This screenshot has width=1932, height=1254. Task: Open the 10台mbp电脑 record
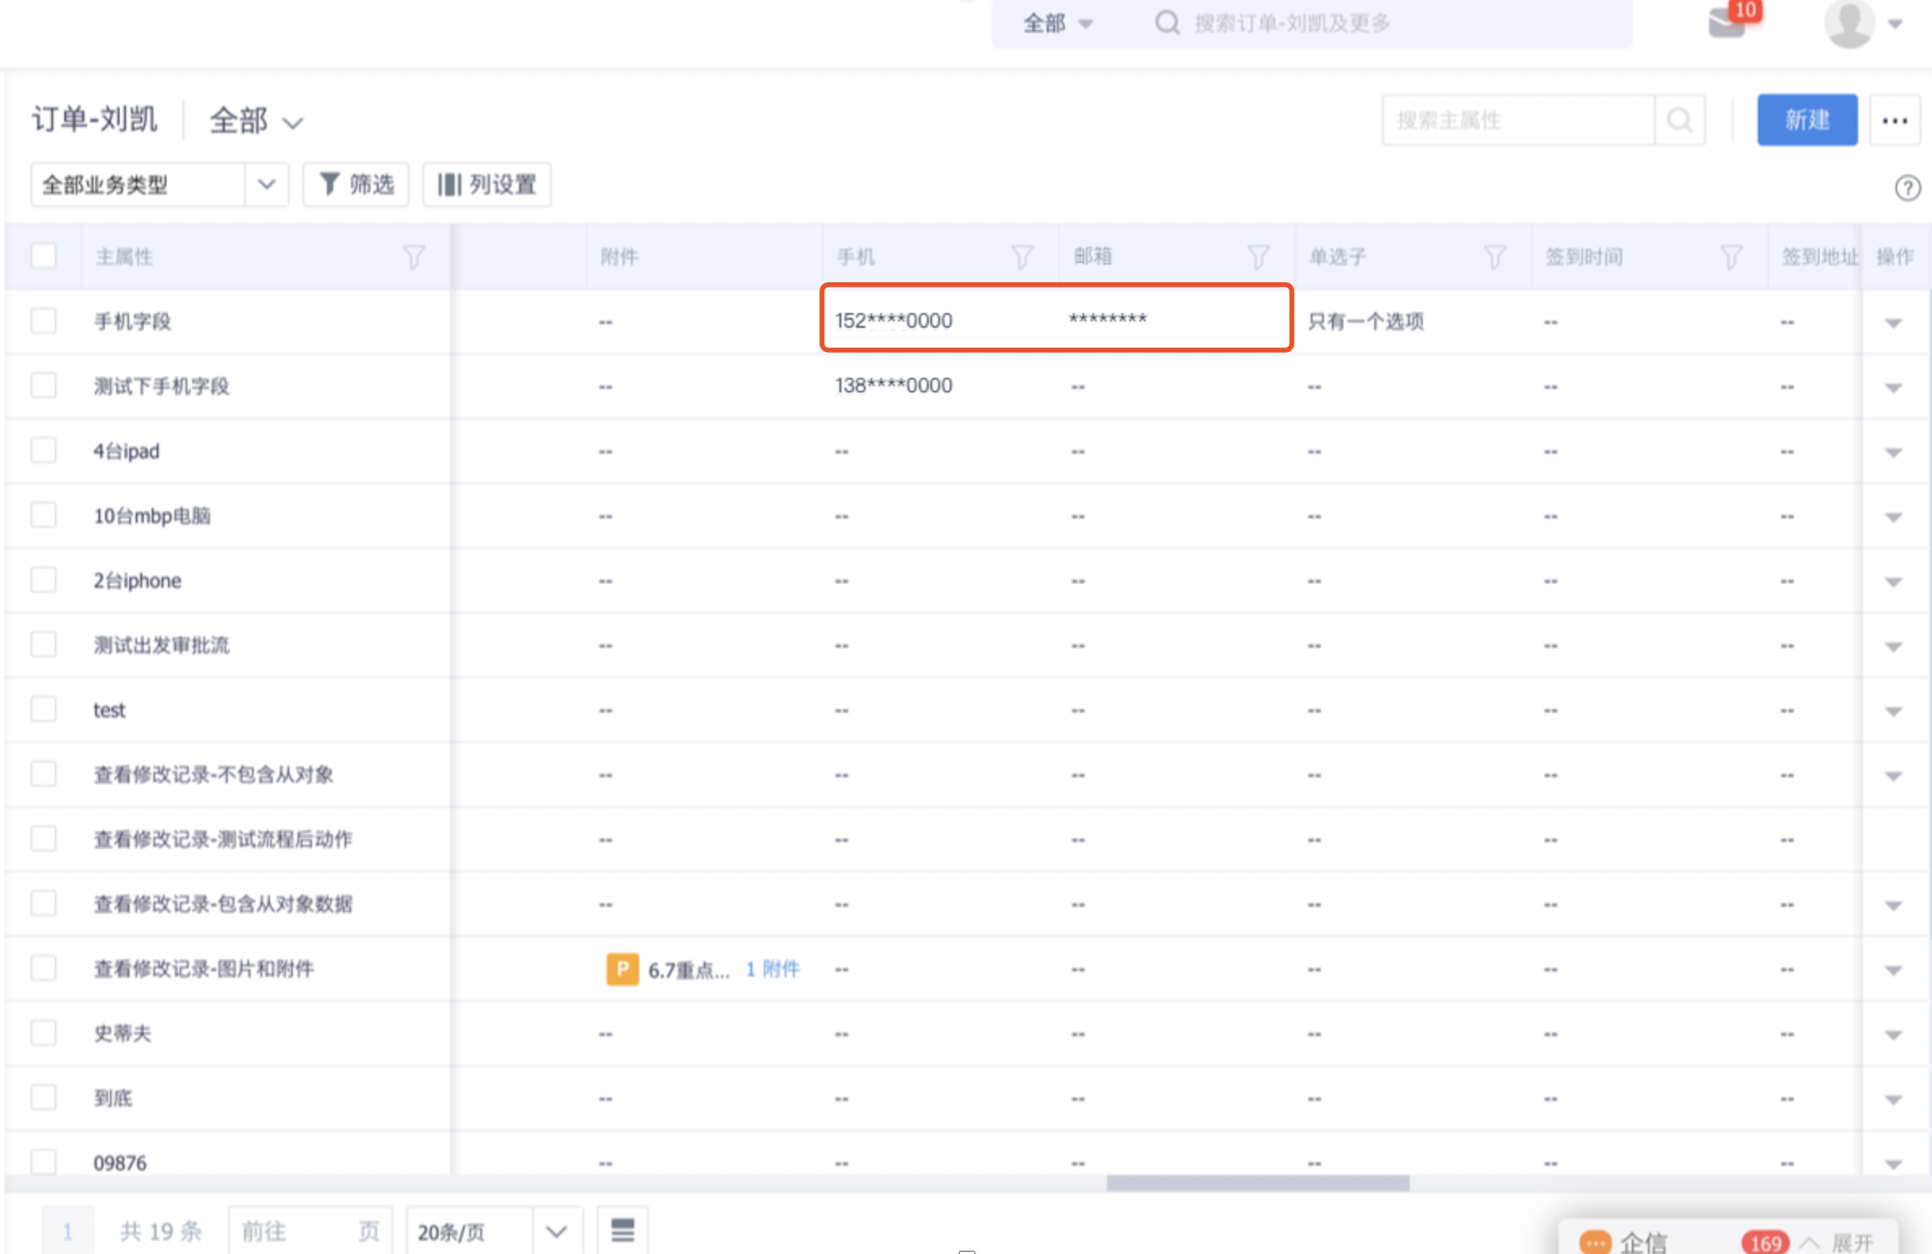pyautogui.click(x=152, y=515)
